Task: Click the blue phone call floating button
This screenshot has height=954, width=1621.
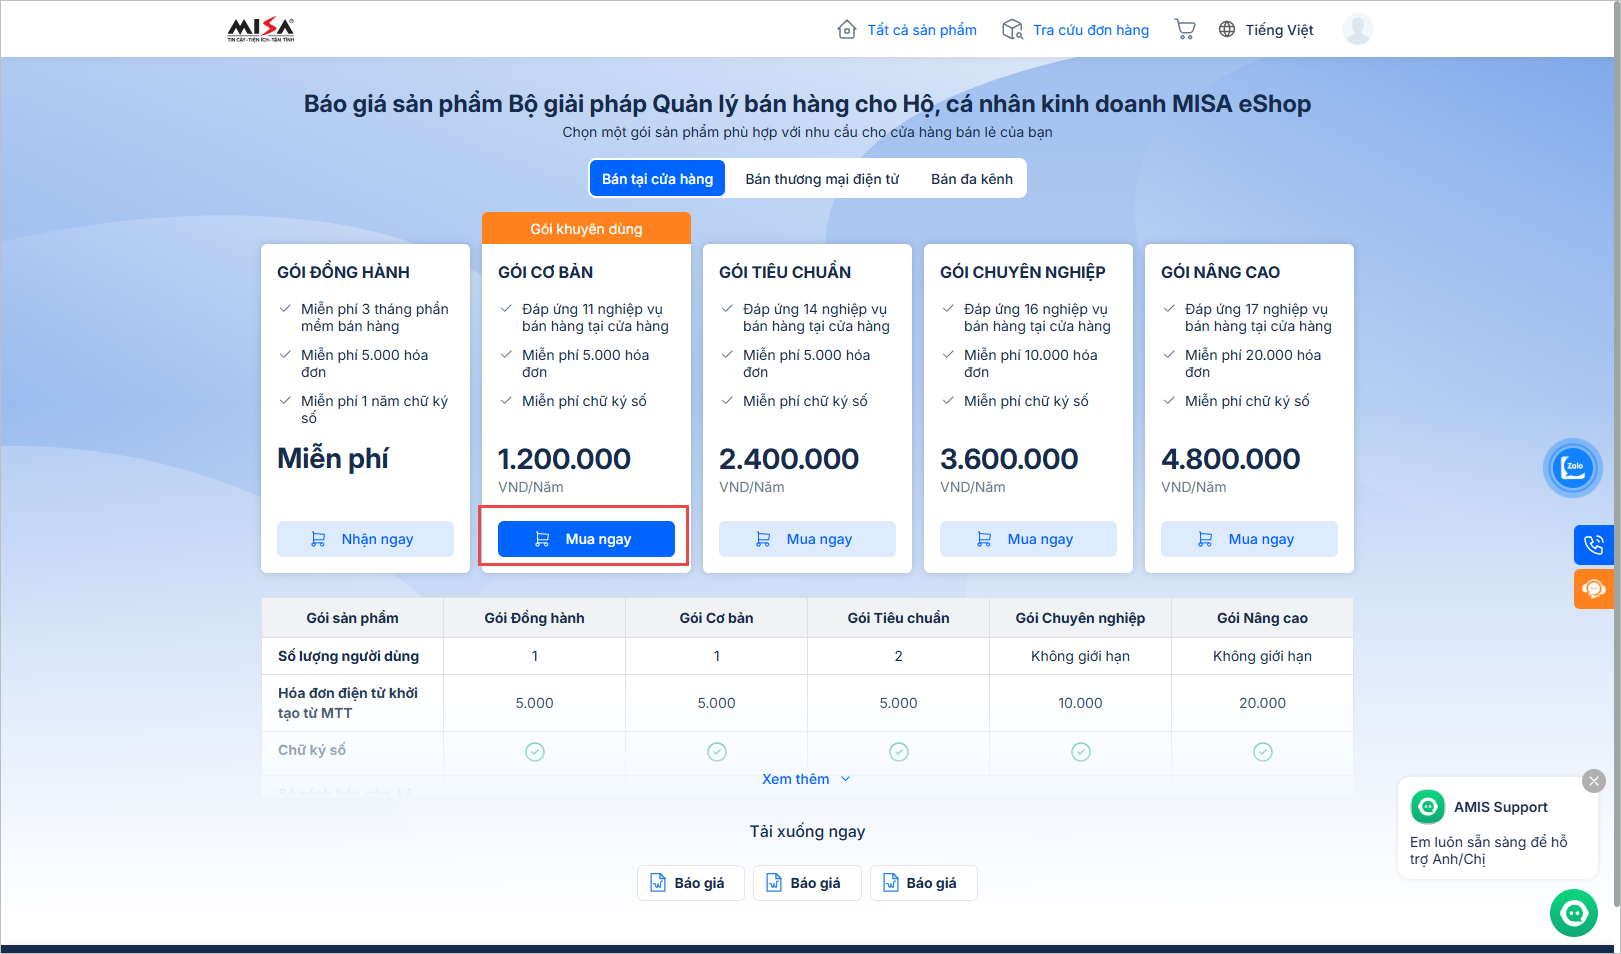Action: (x=1594, y=545)
